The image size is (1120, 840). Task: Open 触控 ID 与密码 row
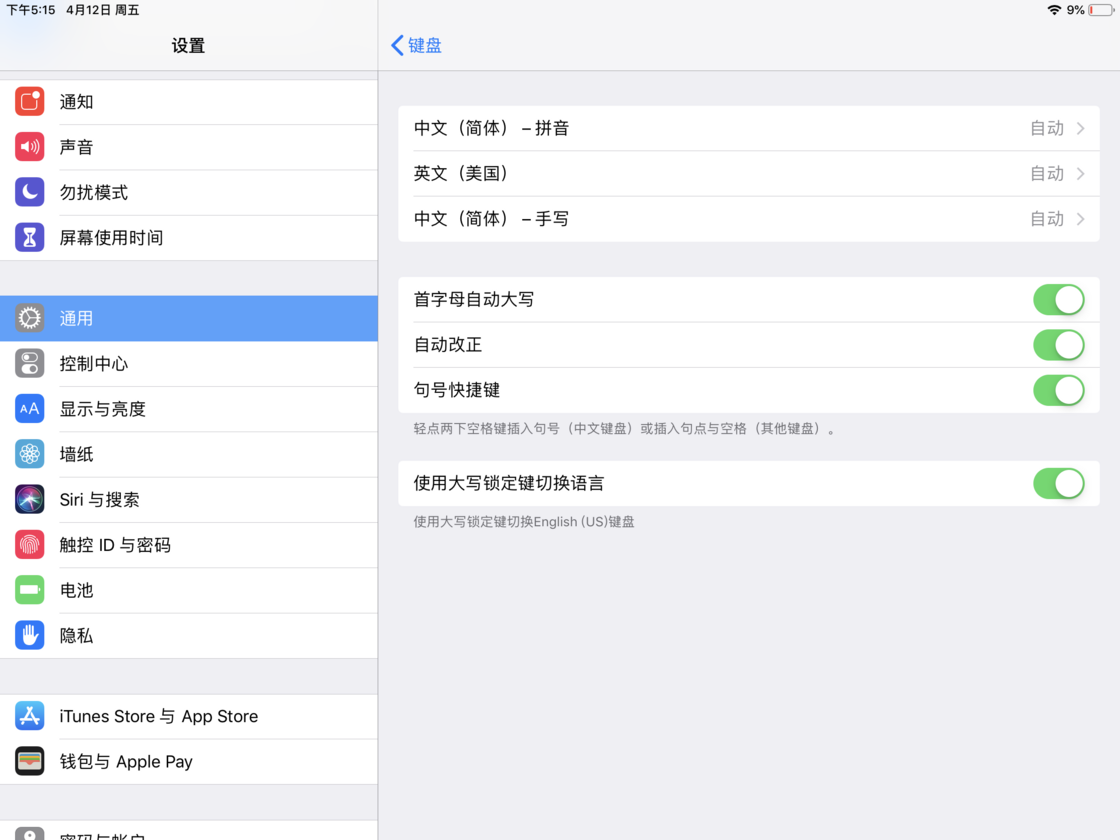[x=189, y=545]
